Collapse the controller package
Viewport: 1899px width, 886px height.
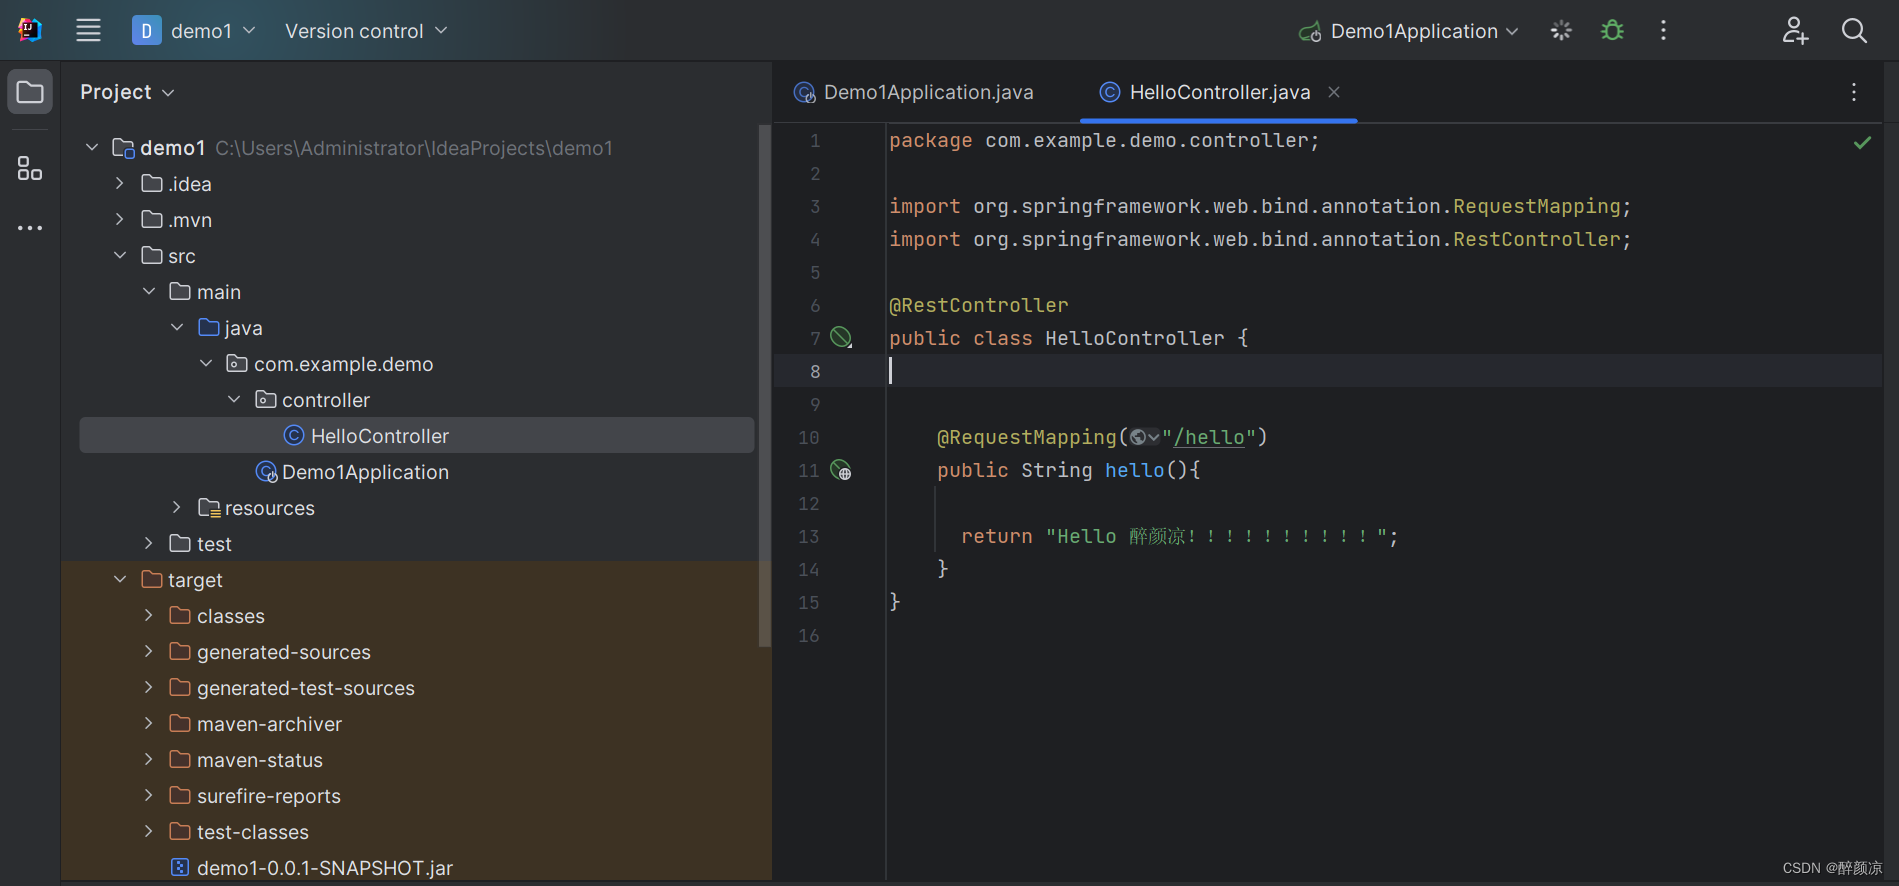point(234,400)
